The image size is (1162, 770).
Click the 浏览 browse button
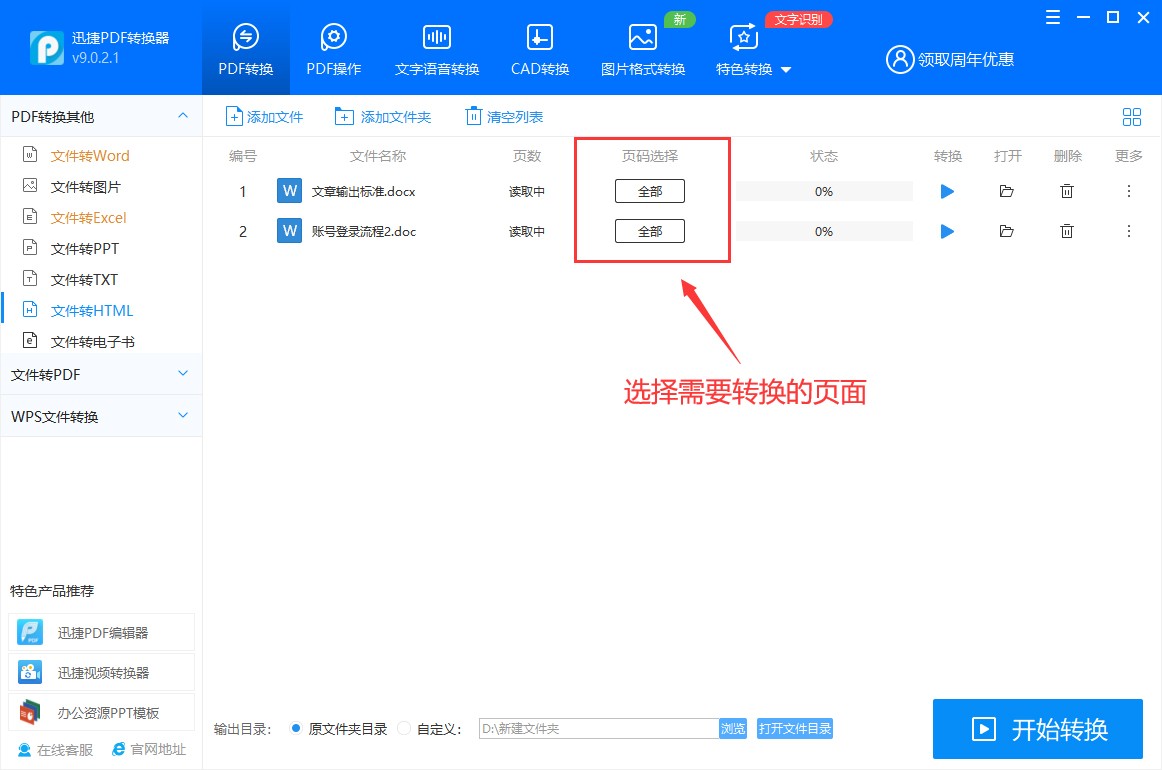(733, 728)
